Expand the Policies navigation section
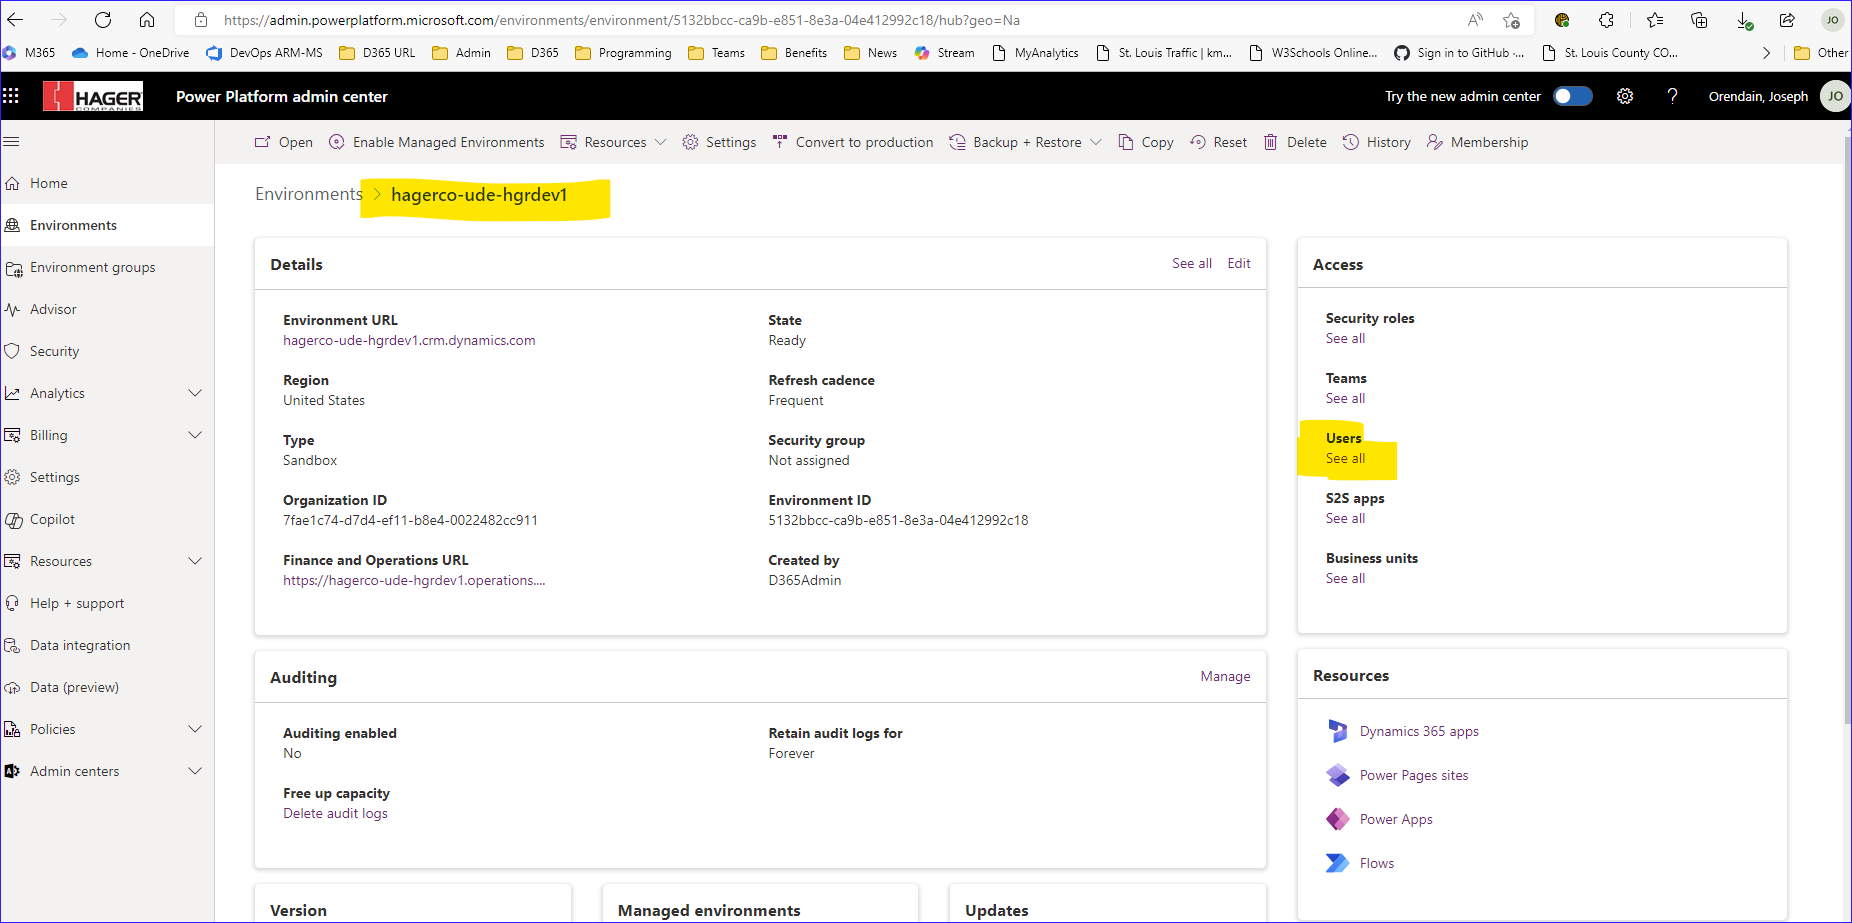 195,729
